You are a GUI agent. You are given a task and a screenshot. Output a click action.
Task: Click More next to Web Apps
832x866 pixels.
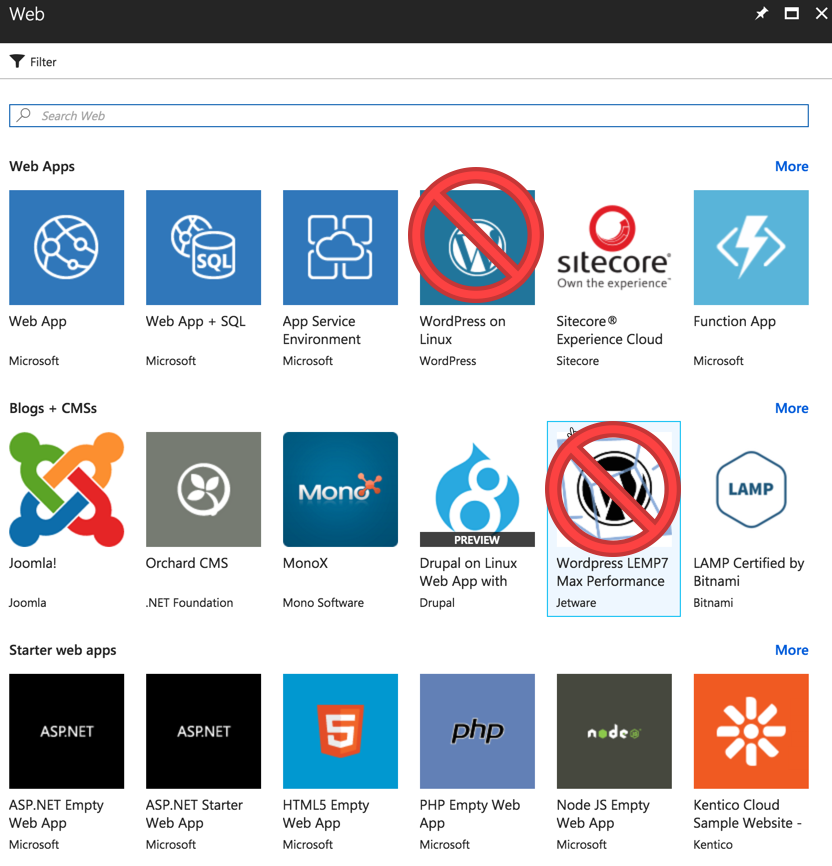pyautogui.click(x=791, y=166)
